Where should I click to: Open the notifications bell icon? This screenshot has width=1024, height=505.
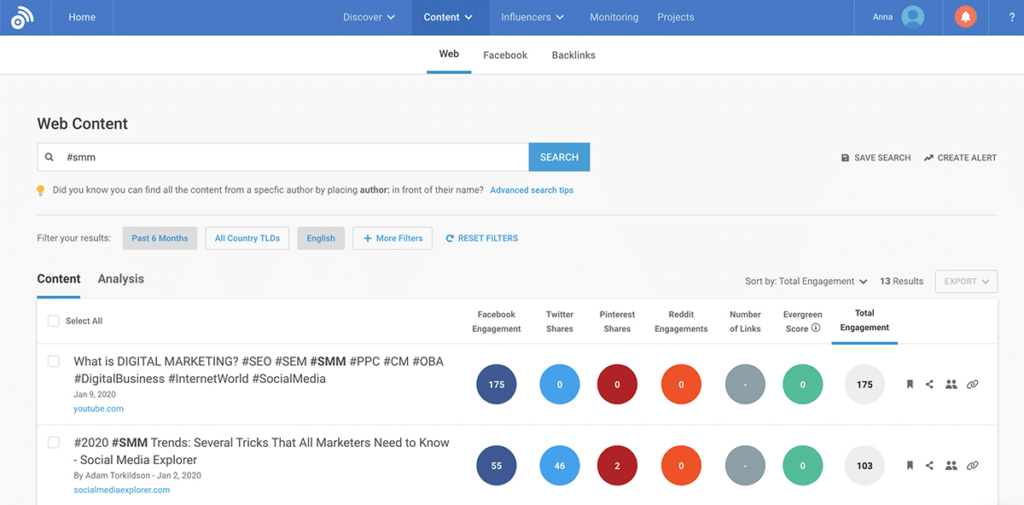tap(965, 17)
